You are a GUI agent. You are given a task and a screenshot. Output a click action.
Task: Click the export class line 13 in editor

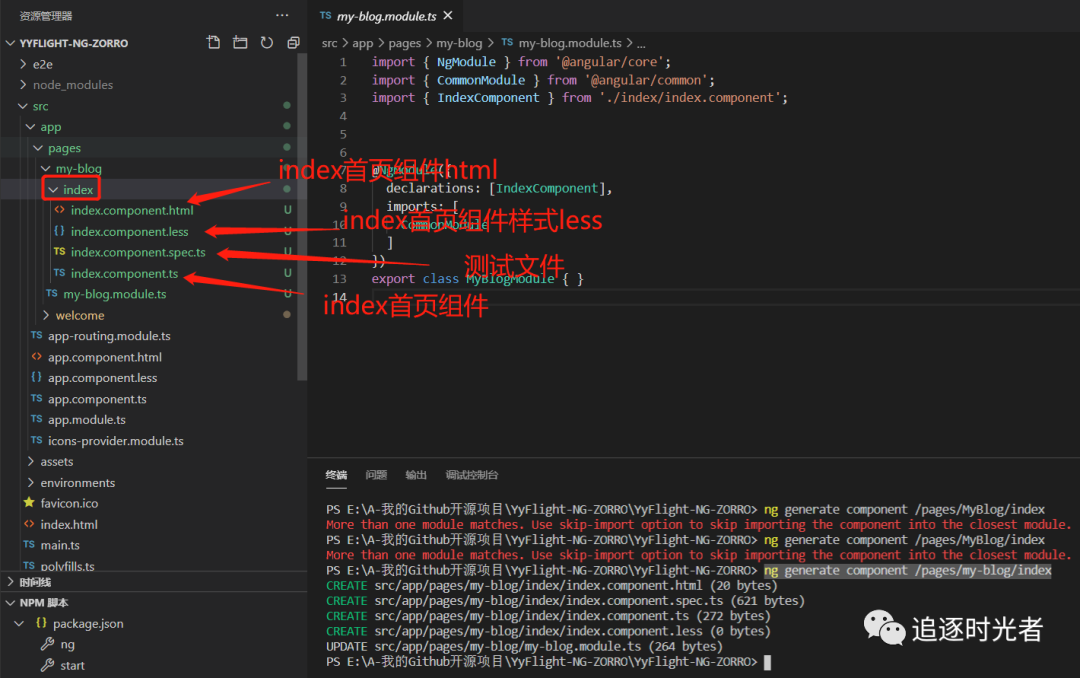click(x=477, y=278)
